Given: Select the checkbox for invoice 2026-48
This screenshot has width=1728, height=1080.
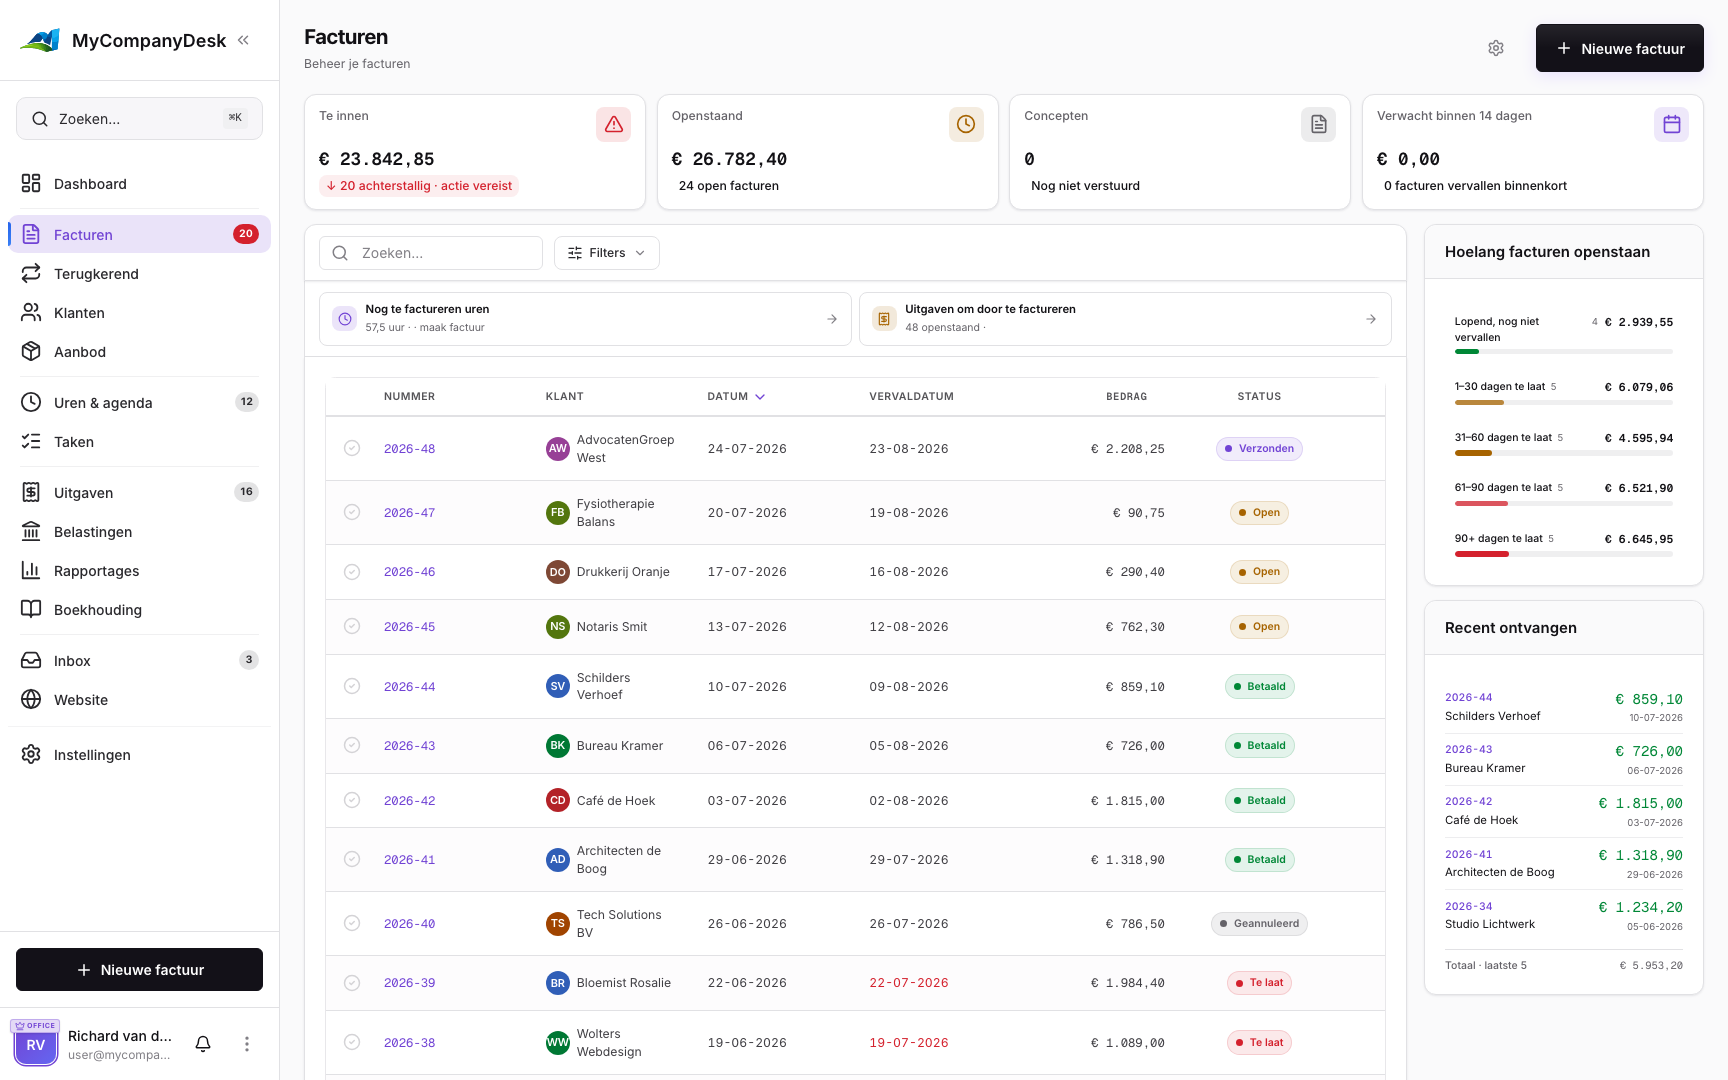Looking at the screenshot, I should click(352, 448).
